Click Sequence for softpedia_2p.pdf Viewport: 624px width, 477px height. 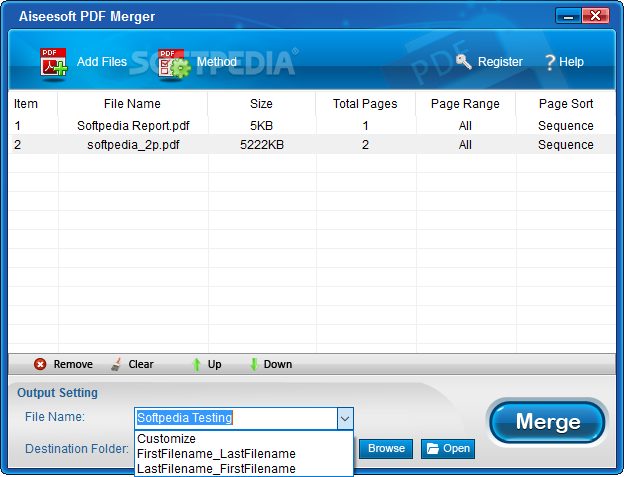pos(566,144)
